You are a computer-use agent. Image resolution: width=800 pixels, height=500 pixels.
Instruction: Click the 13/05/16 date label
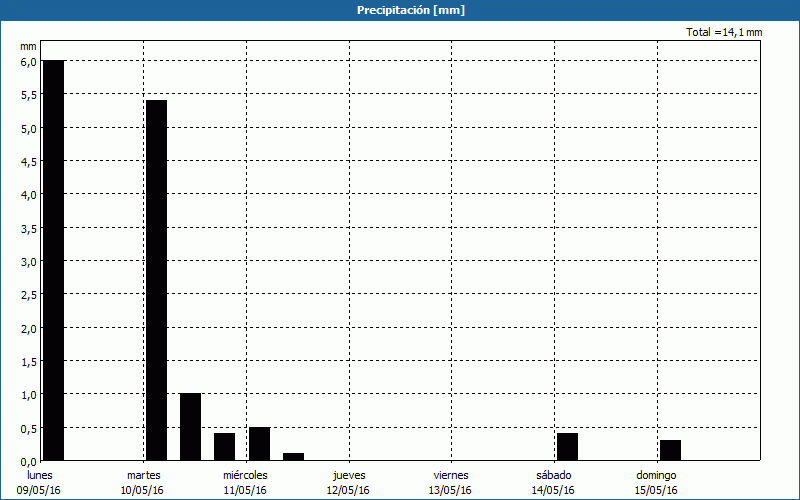(x=450, y=490)
